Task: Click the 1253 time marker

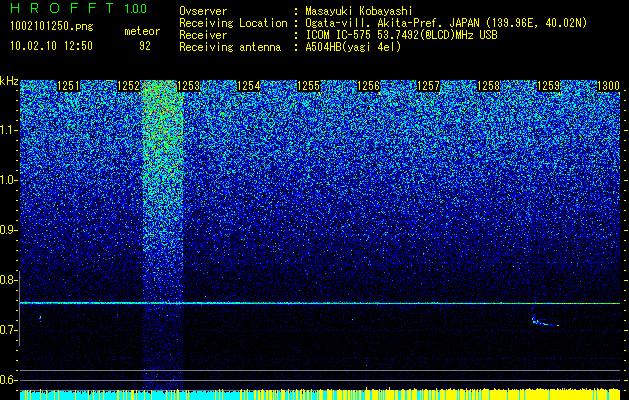Action: point(189,86)
